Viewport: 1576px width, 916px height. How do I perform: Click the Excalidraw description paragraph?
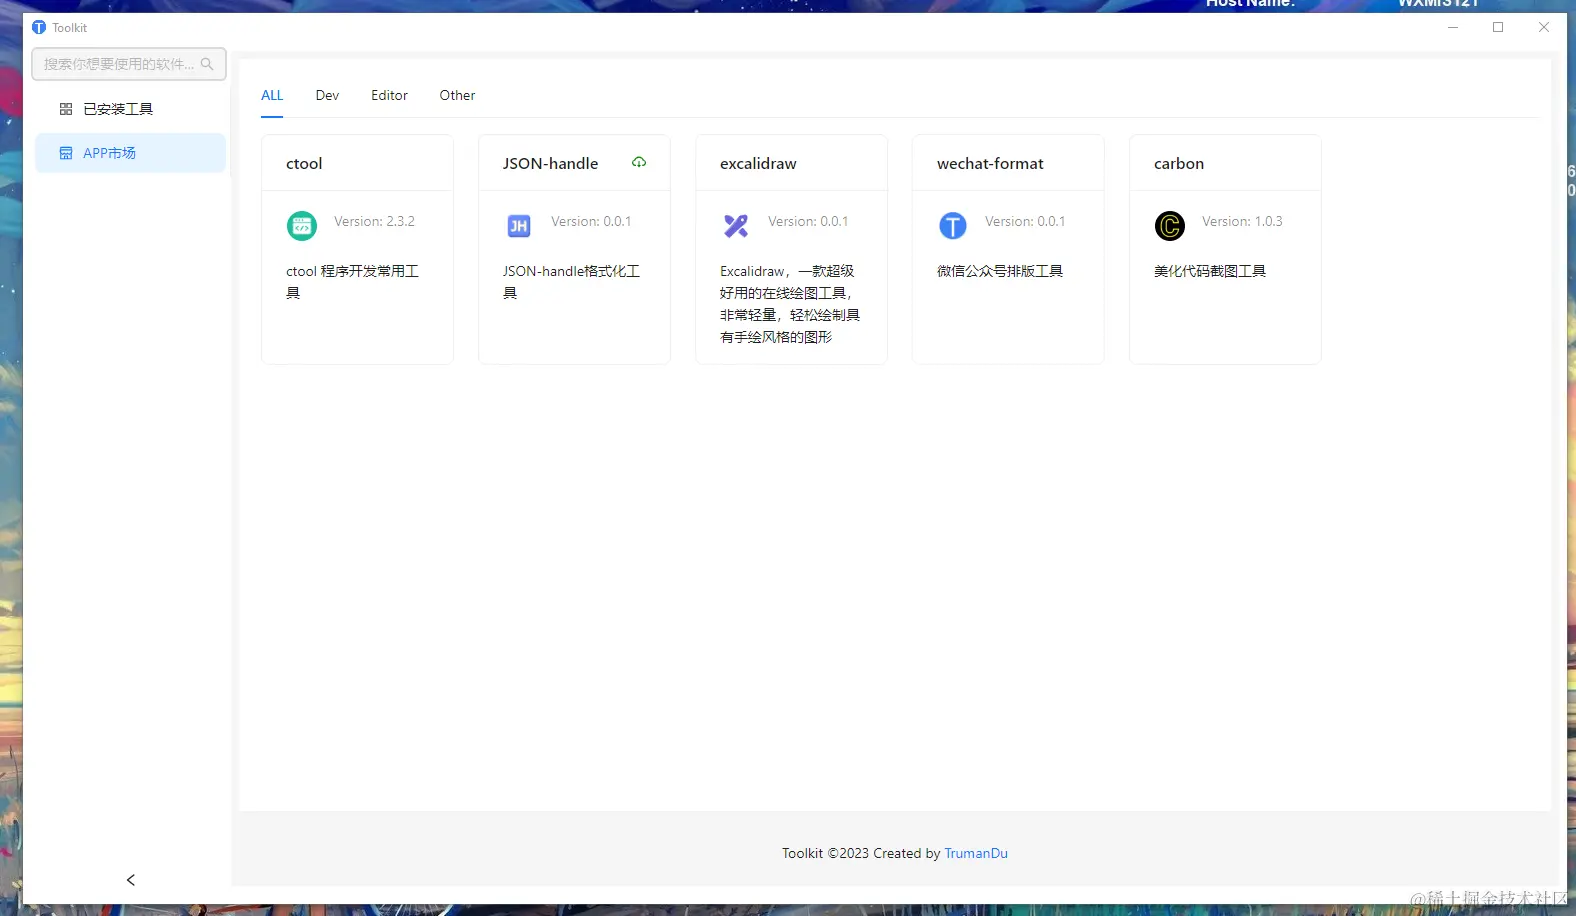[790, 304]
